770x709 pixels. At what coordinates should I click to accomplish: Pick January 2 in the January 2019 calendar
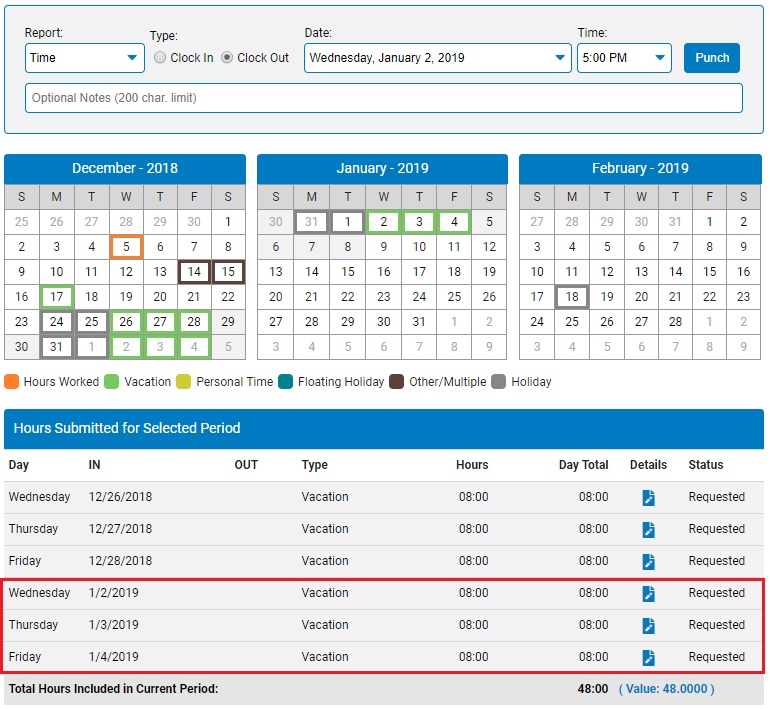(x=383, y=222)
